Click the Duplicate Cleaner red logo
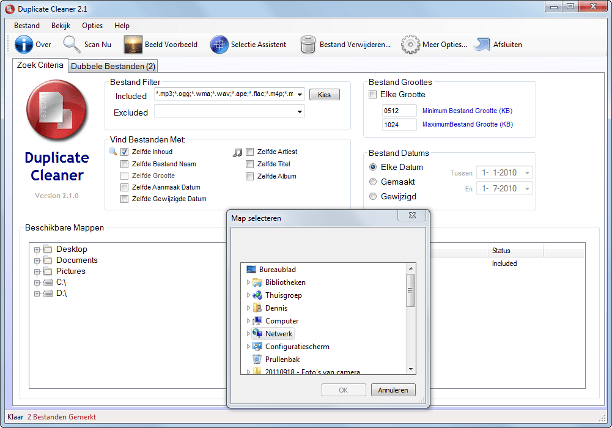This screenshot has height=428, width=612. click(57, 110)
